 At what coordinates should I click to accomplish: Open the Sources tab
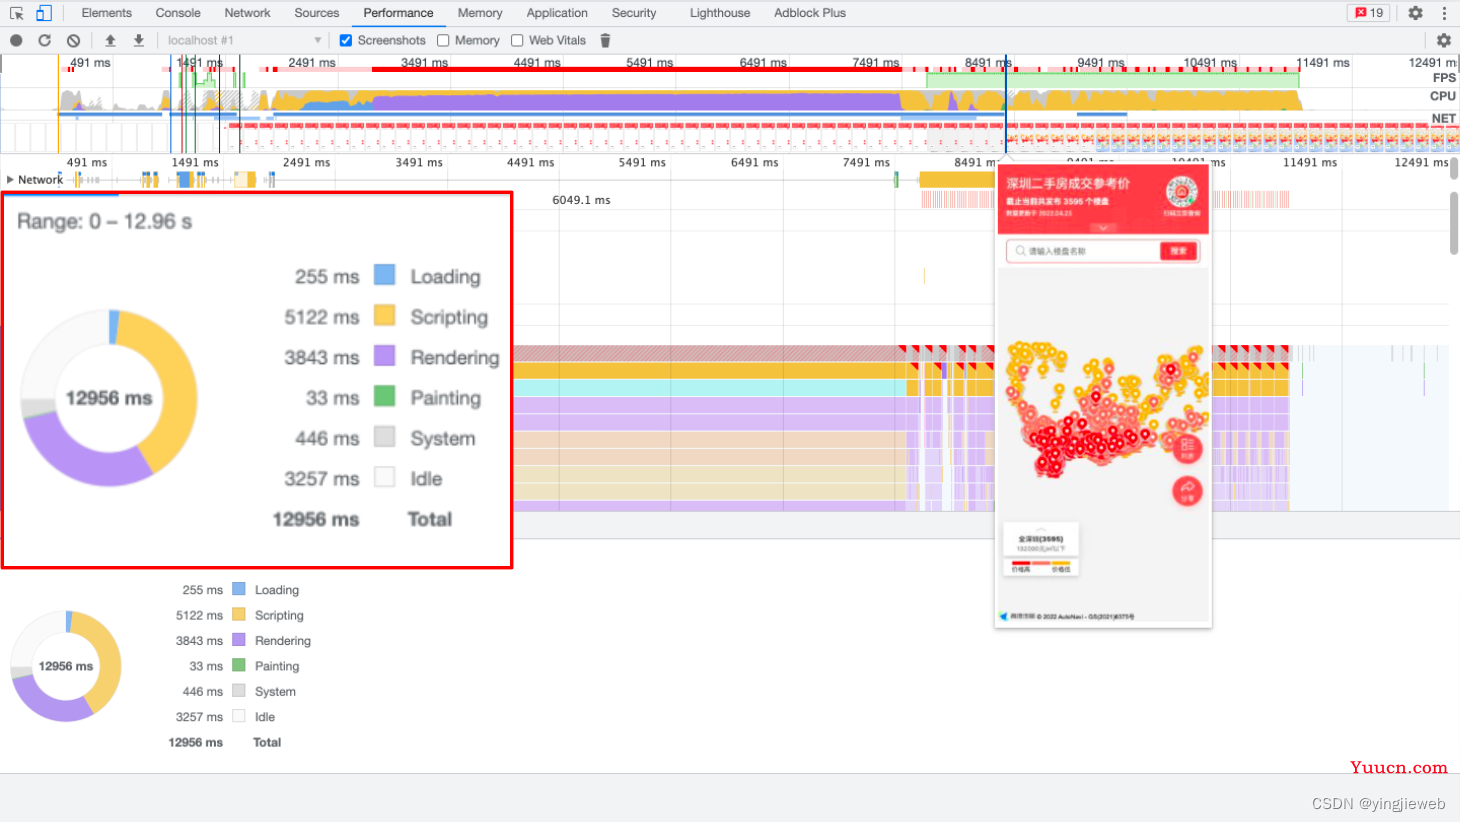[317, 13]
